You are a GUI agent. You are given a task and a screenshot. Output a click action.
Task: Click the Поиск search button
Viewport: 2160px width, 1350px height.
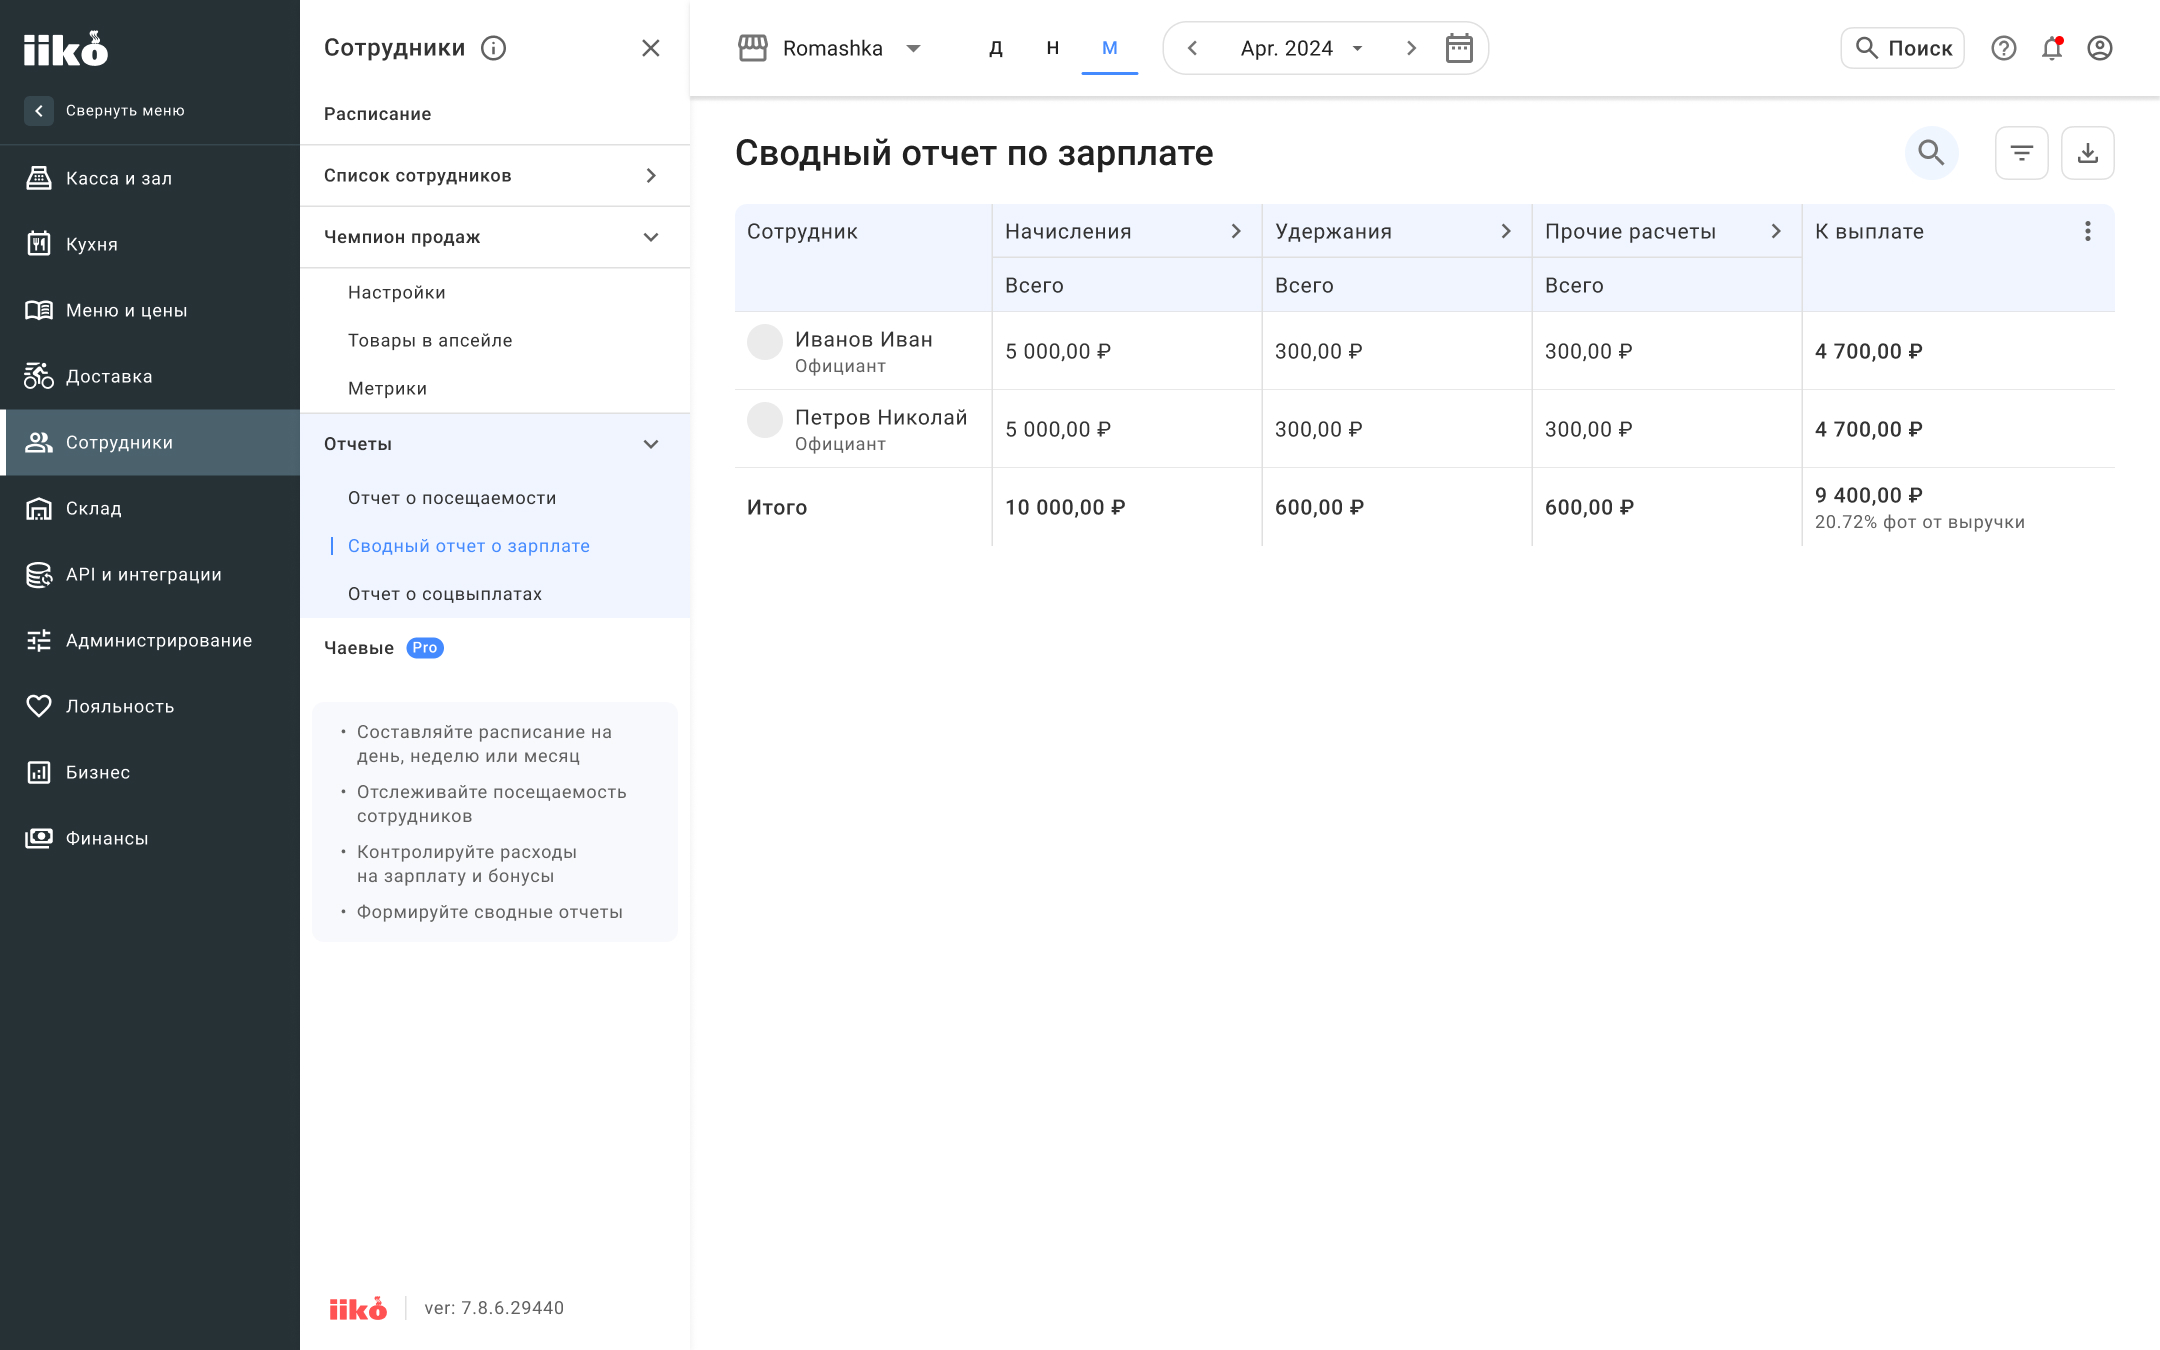pyautogui.click(x=1903, y=48)
